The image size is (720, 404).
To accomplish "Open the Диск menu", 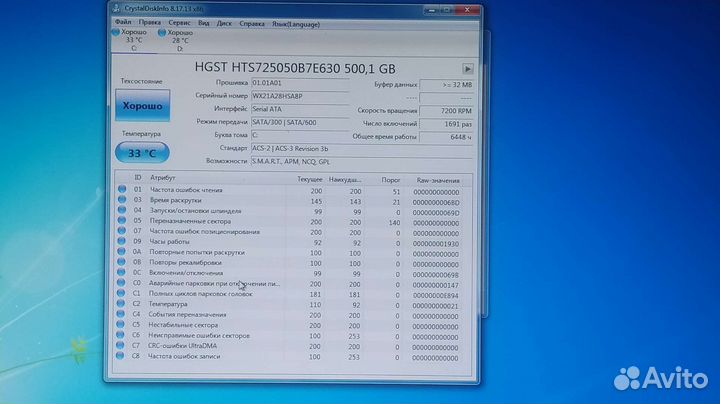I will [226, 21].
